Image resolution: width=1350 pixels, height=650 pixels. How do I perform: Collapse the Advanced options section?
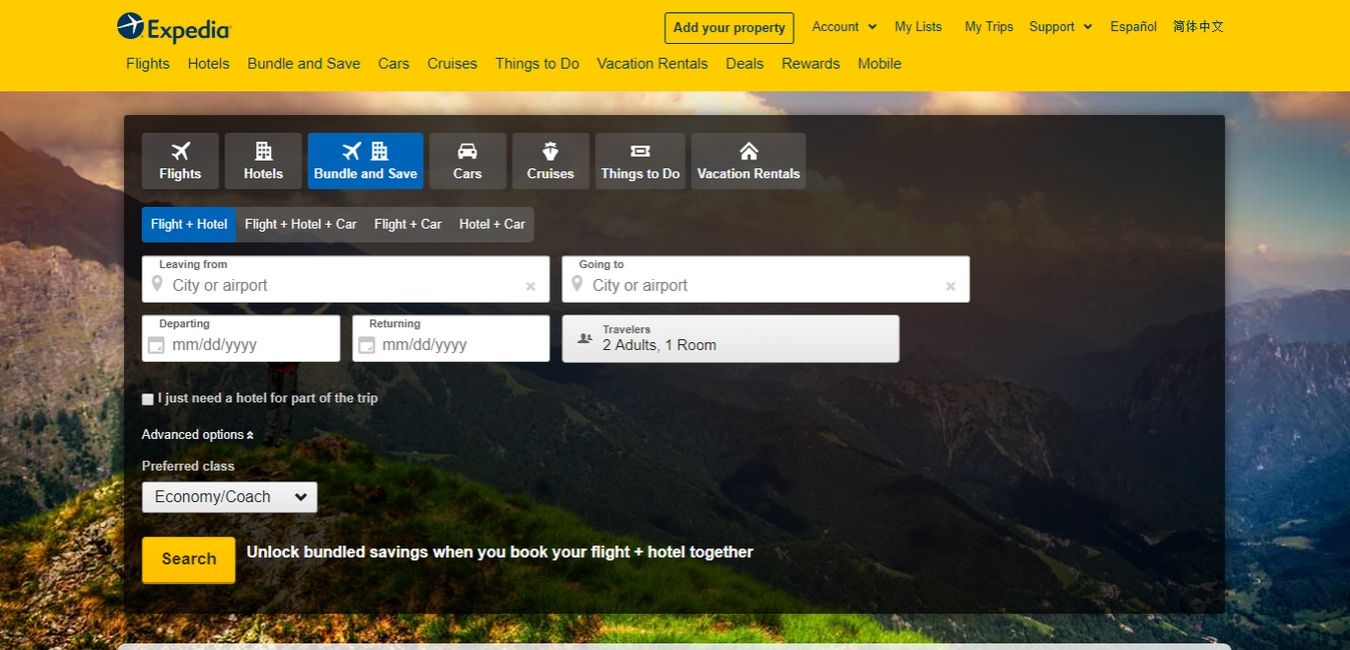coord(197,435)
